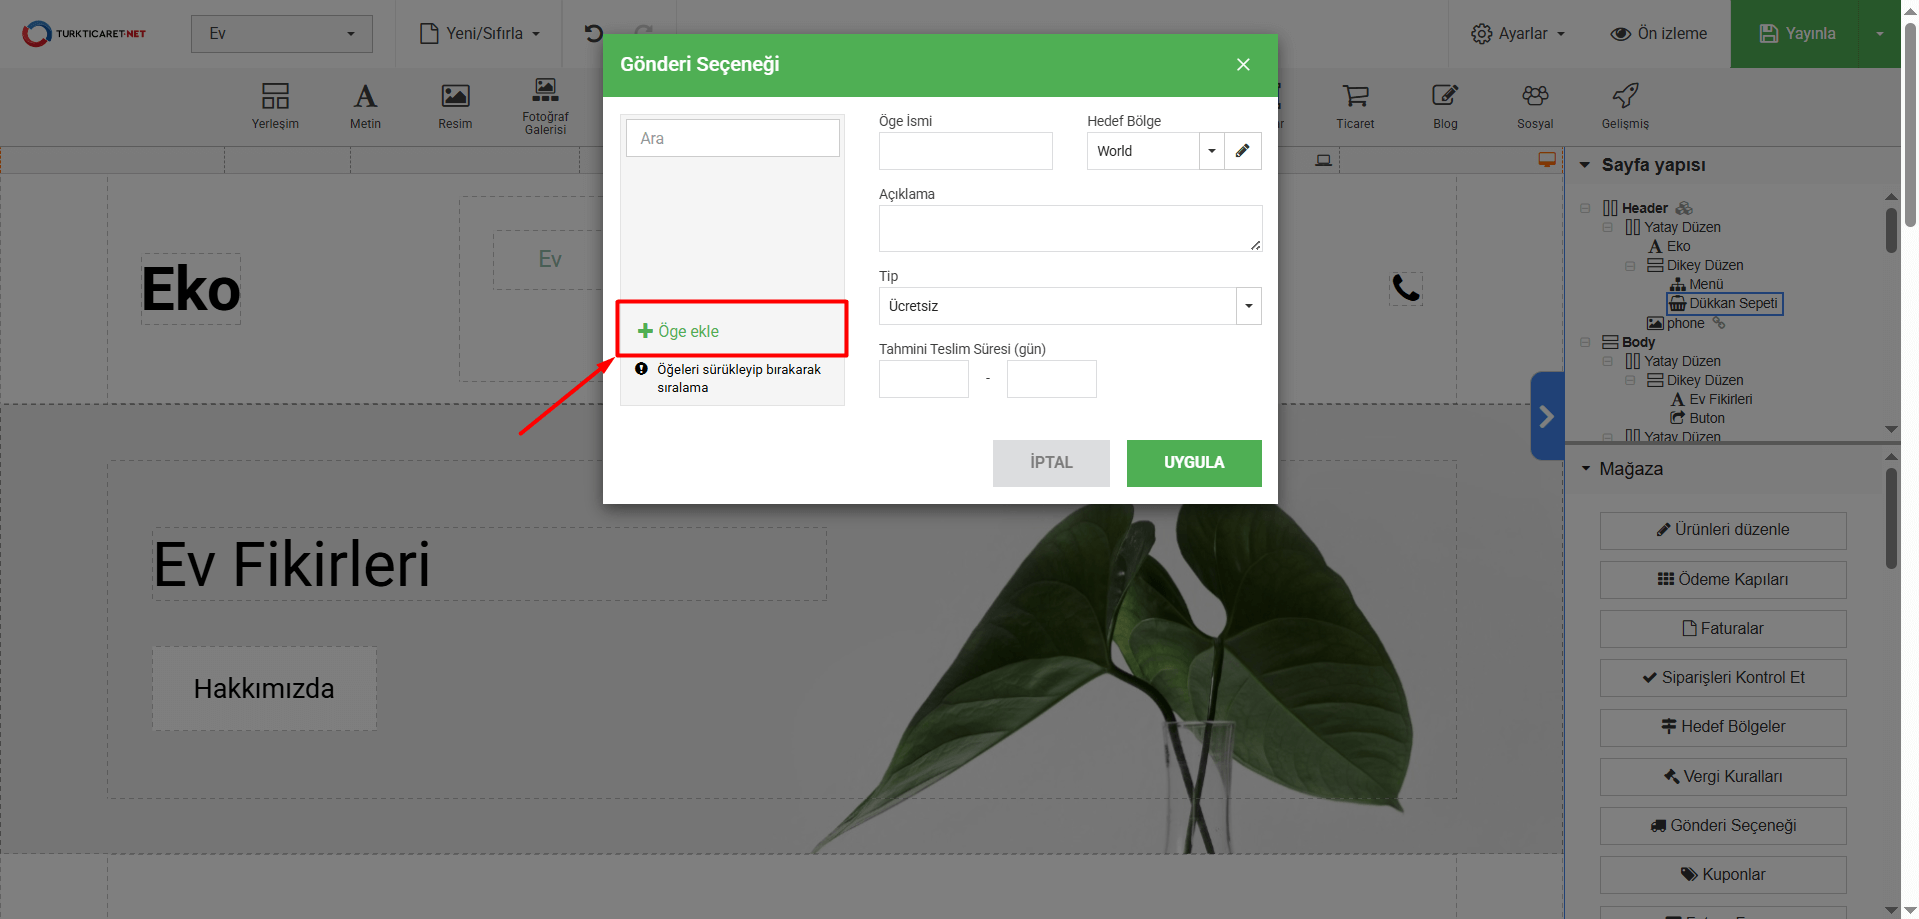The width and height of the screenshot is (1919, 919).
Task: Collapse the Sayfa yapısı panel
Action: pos(1585,165)
